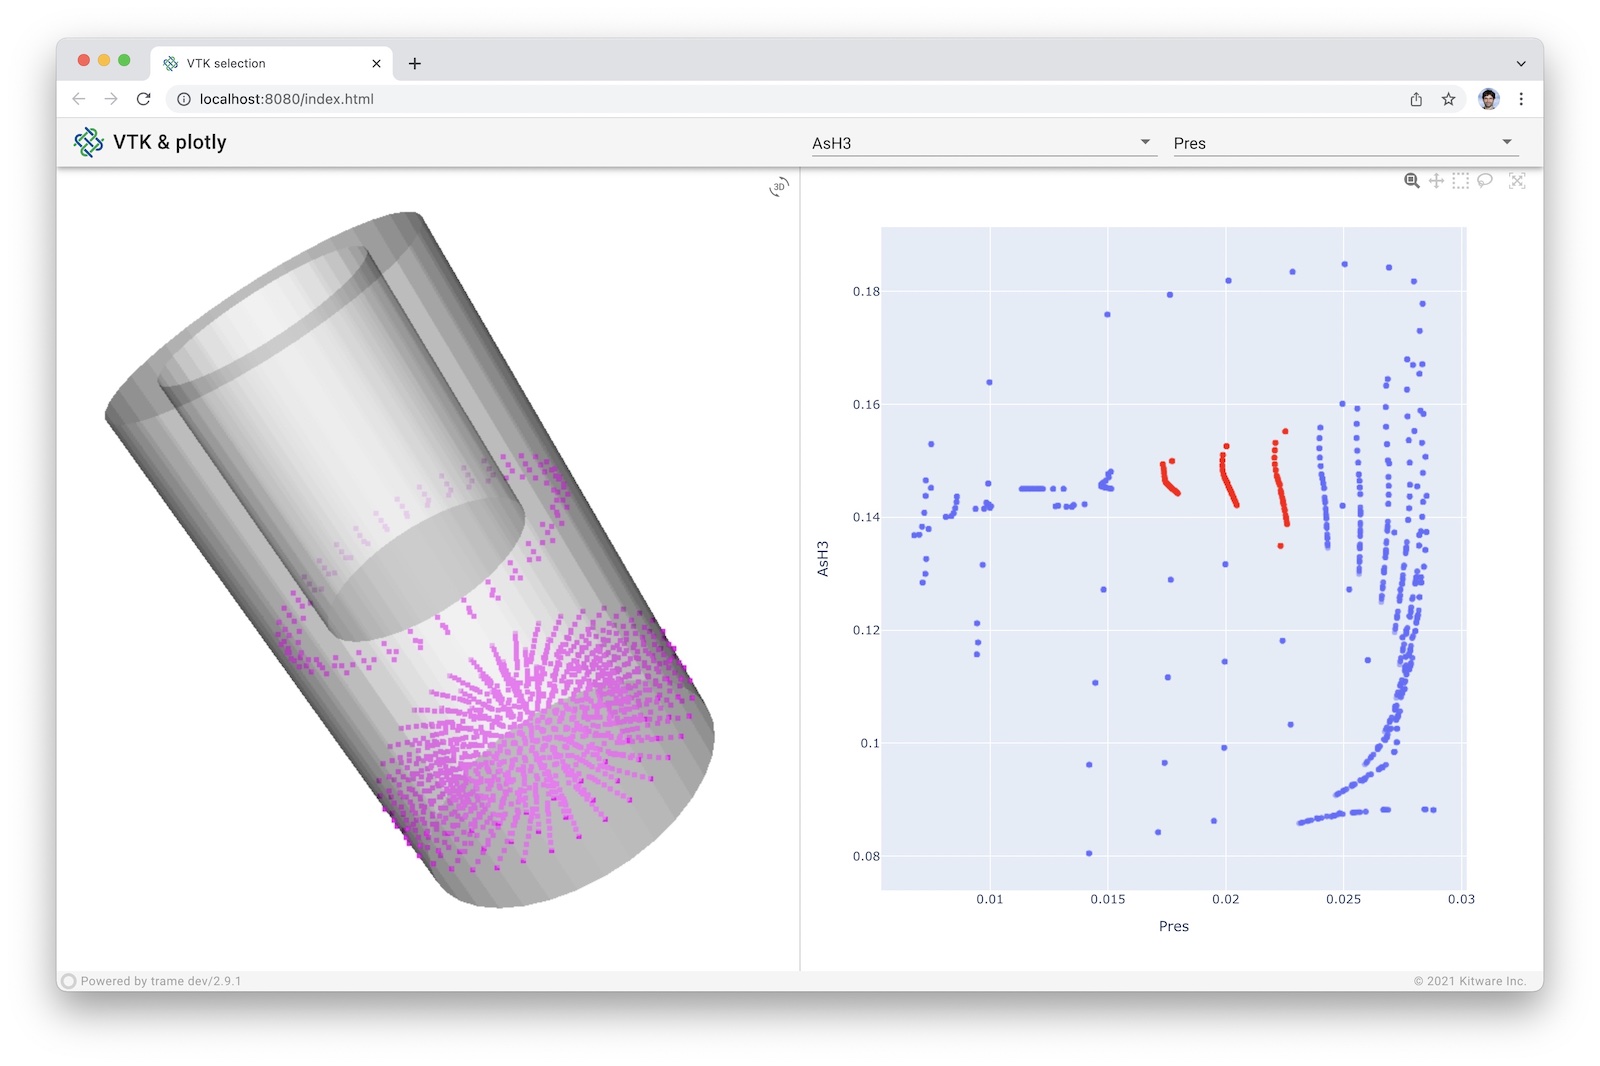
Task: Close the VTK selection tab
Action: click(376, 63)
